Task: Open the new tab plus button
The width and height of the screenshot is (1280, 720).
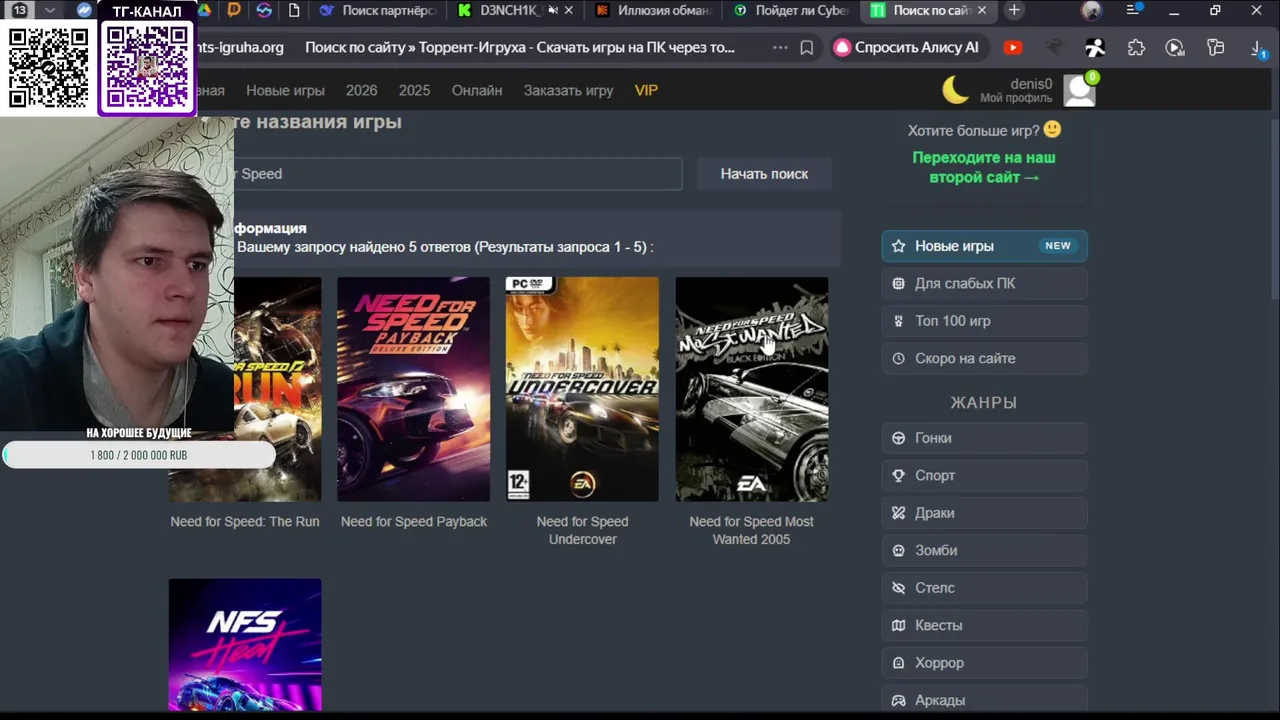Action: (x=1014, y=11)
